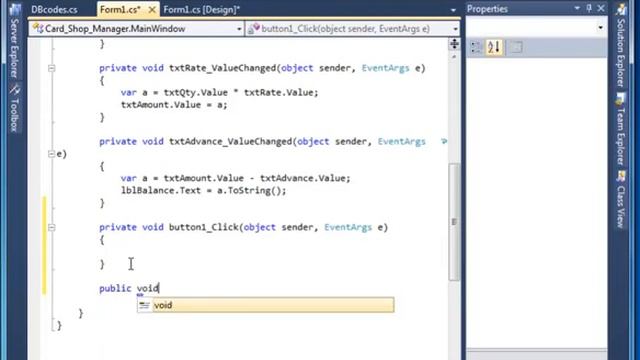Viewport: 640px width, 360px height.
Task: Click the button1_Click method name in code
Action: (x=204, y=227)
